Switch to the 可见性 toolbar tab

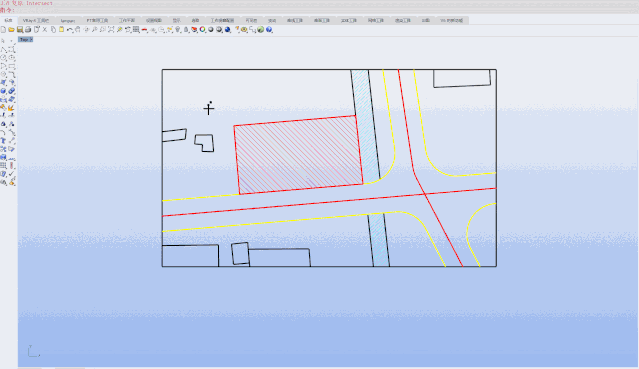[x=251, y=20]
